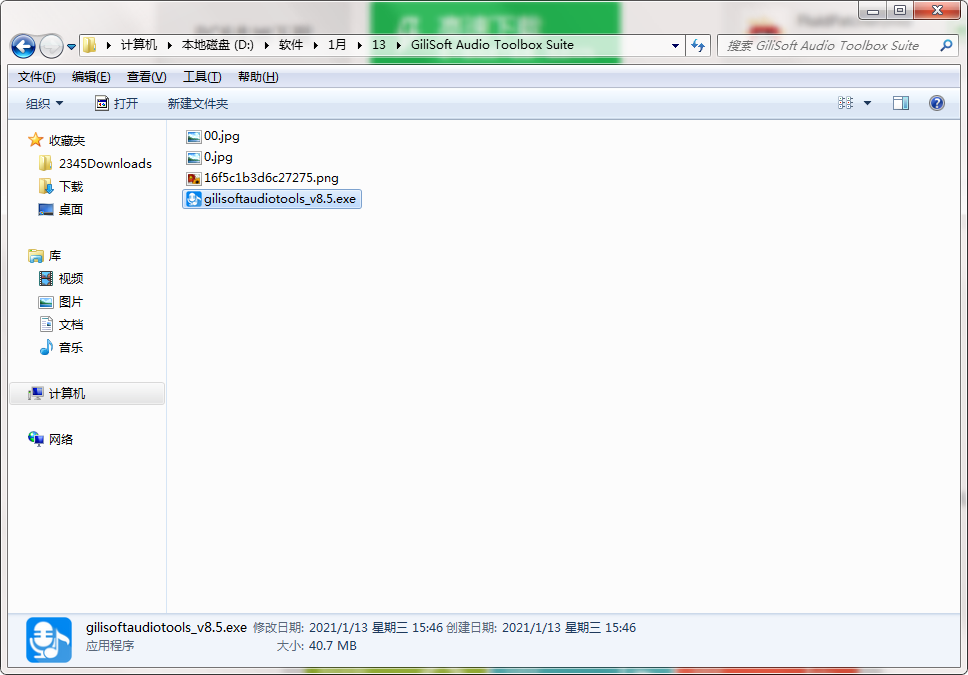Change view with the view mode icon
Viewport: 968px width, 675px height.
pos(845,103)
